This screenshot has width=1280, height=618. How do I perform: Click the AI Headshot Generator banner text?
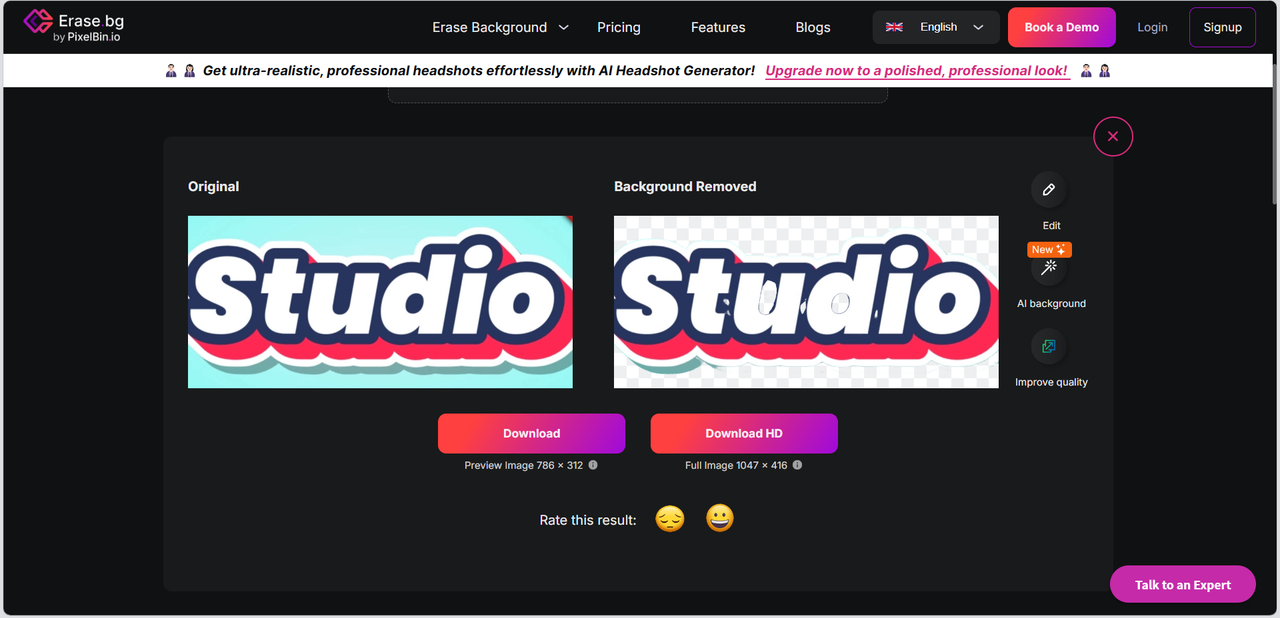tap(479, 71)
